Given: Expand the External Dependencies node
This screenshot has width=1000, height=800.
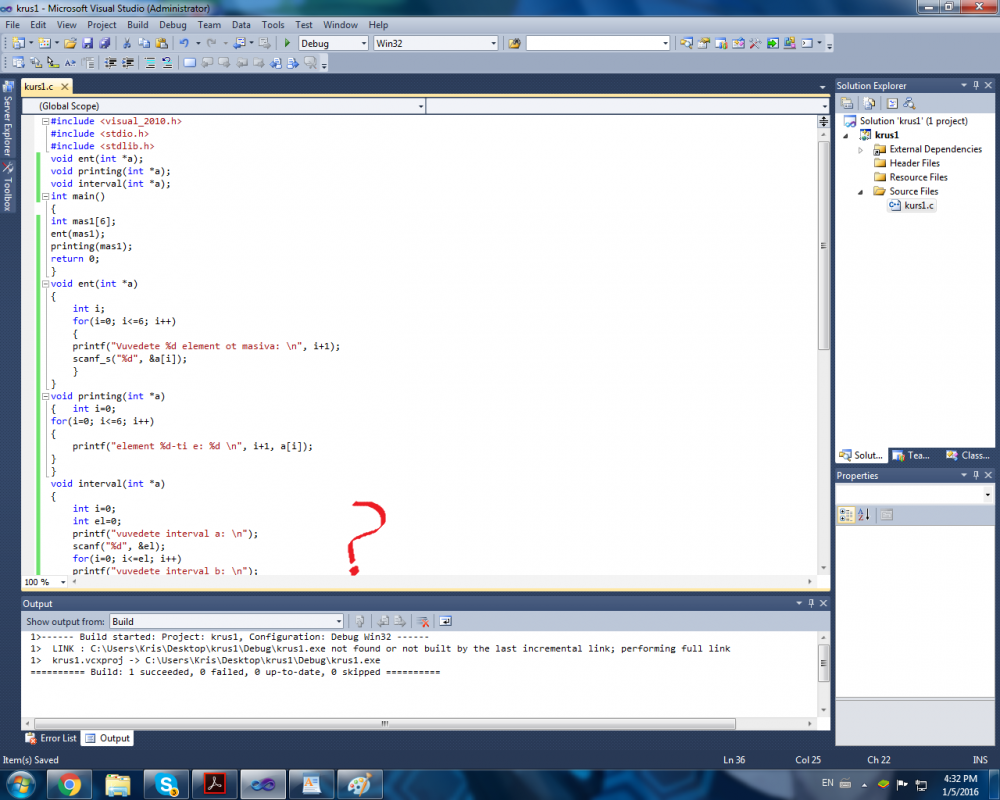Looking at the screenshot, I should click(x=860, y=149).
